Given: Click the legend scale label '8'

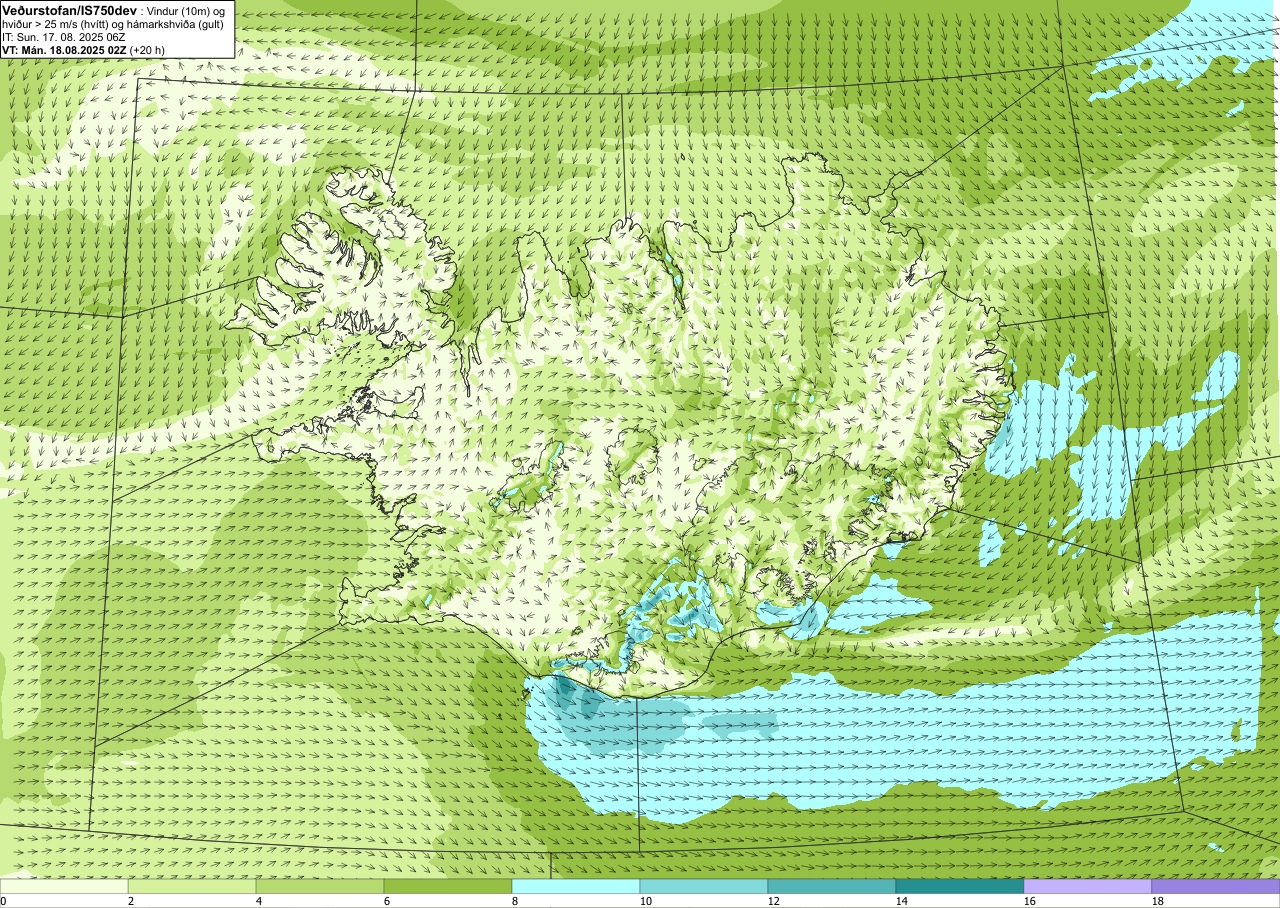Looking at the screenshot, I should [x=515, y=901].
